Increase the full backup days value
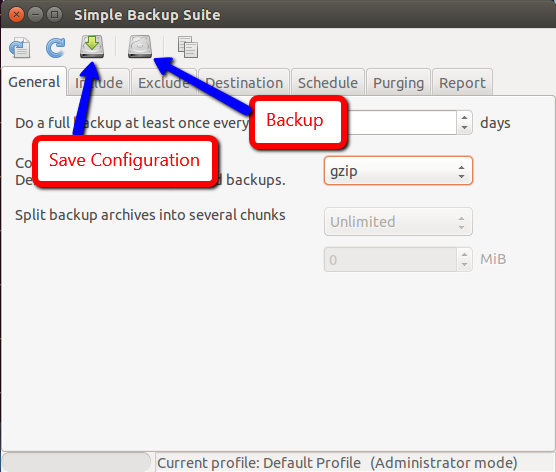 [x=465, y=117]
